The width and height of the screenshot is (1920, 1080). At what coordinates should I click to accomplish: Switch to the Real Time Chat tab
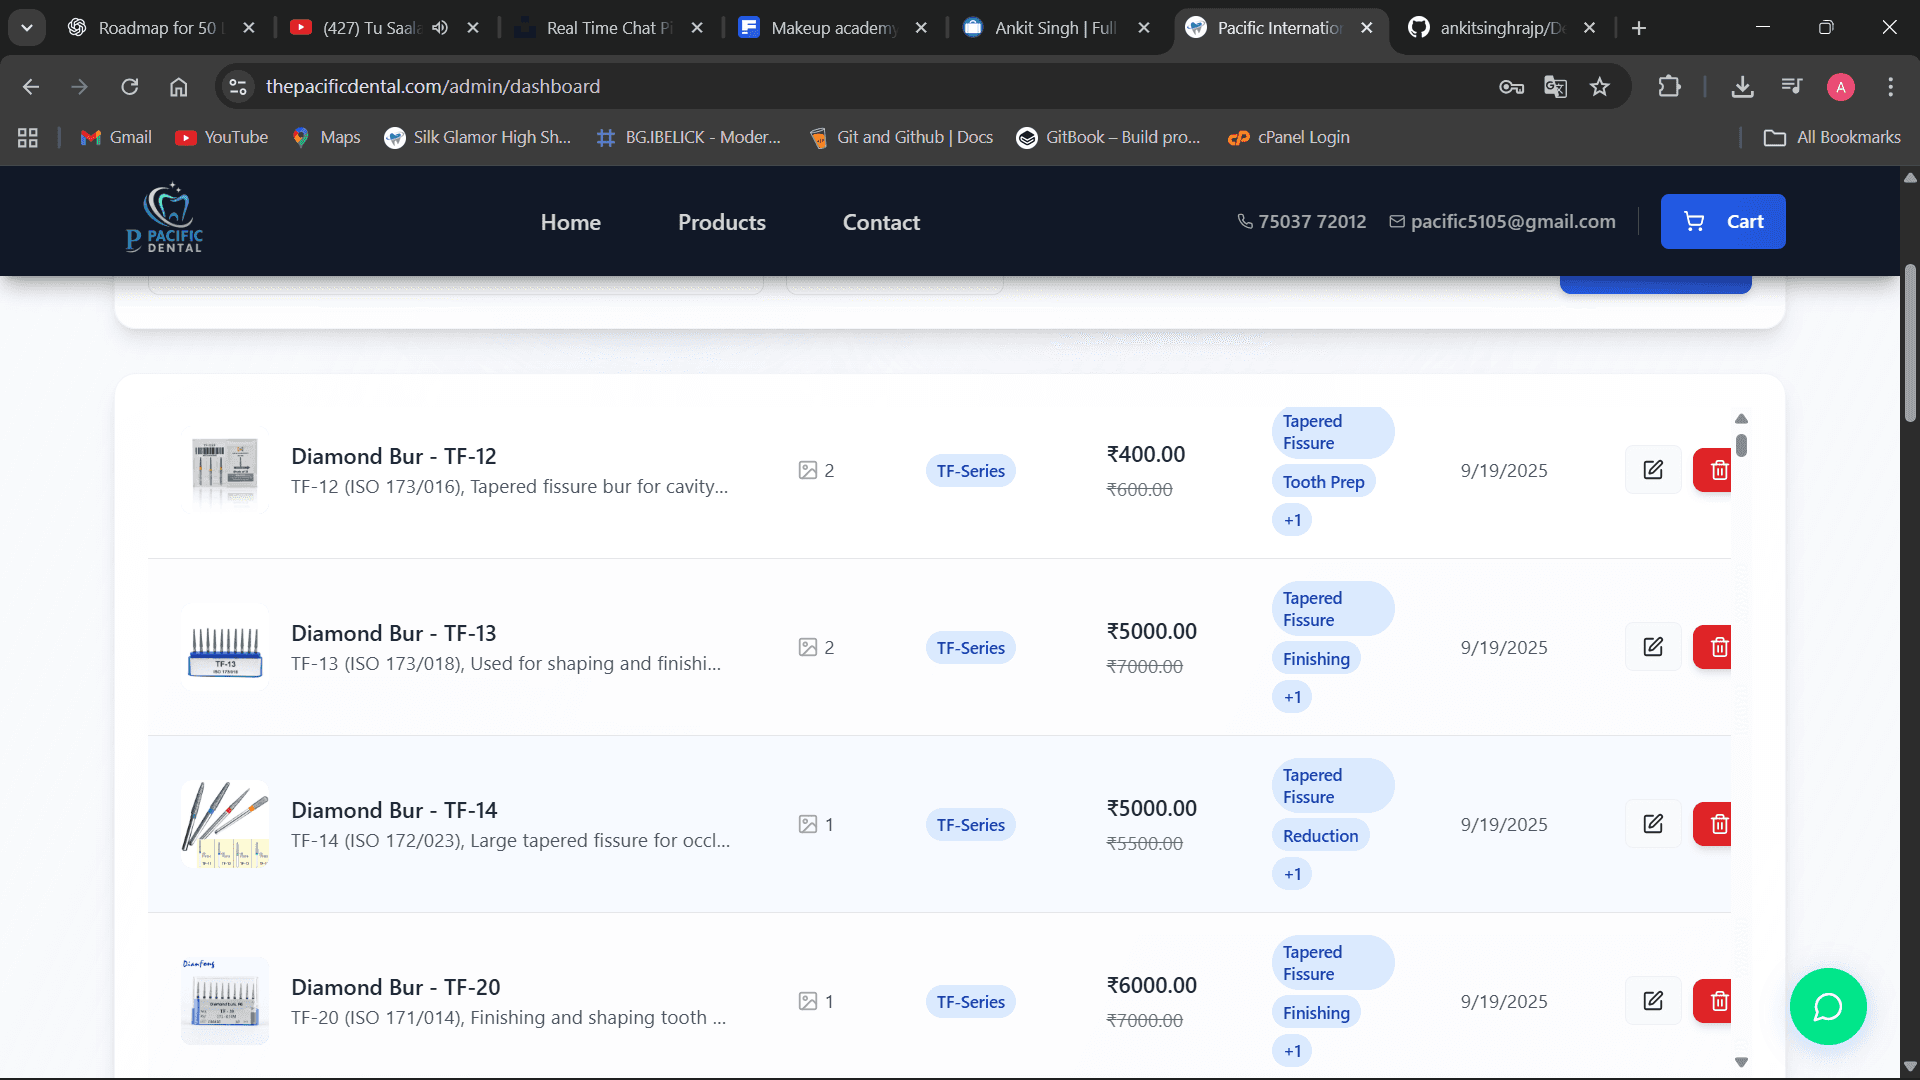click(607, 28)
